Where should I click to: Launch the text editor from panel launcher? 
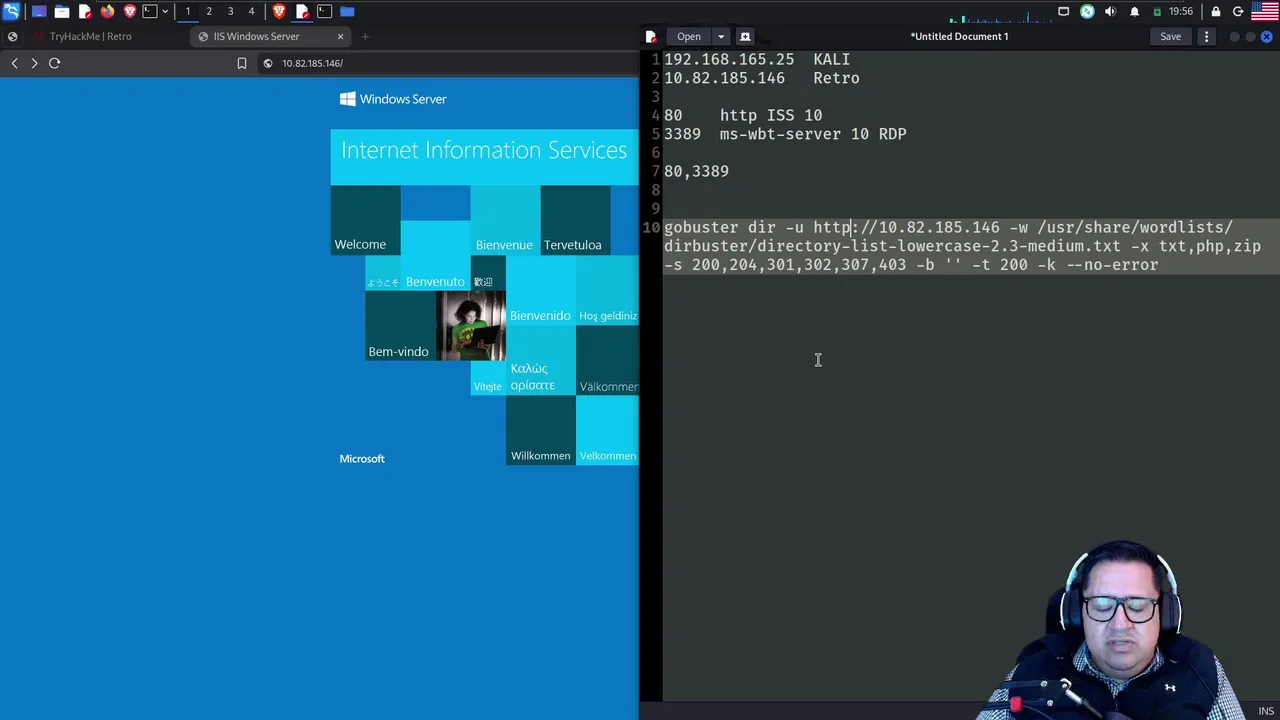85,11
